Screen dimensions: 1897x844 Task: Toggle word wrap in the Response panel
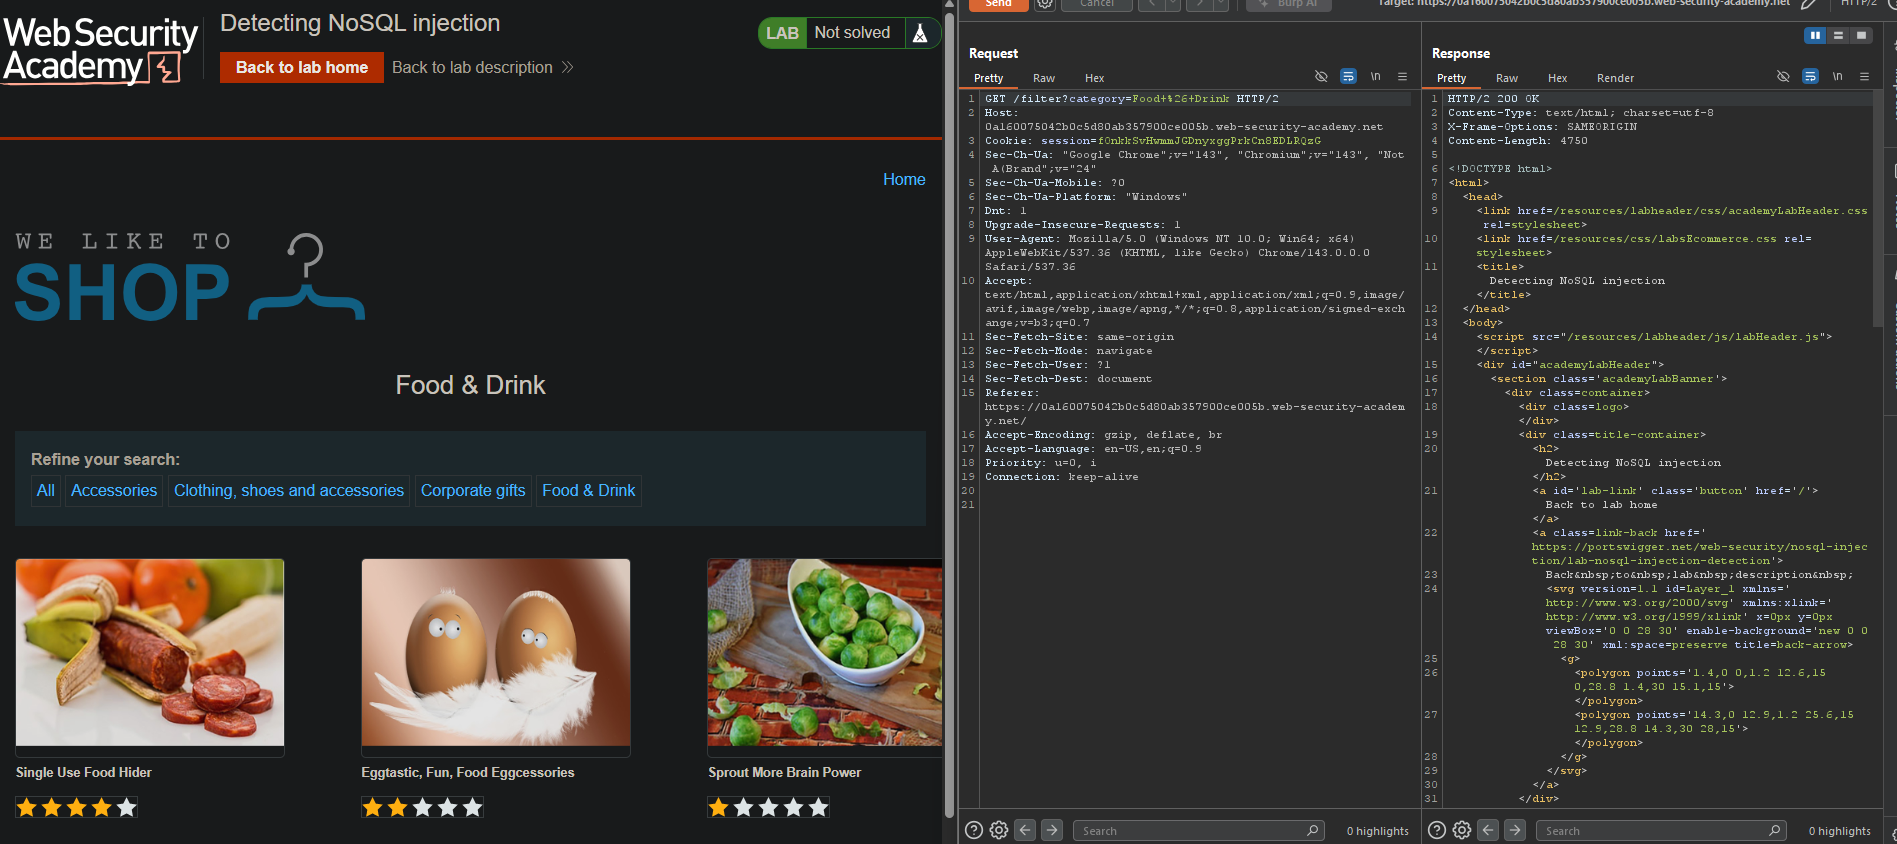click(1810, 77)
